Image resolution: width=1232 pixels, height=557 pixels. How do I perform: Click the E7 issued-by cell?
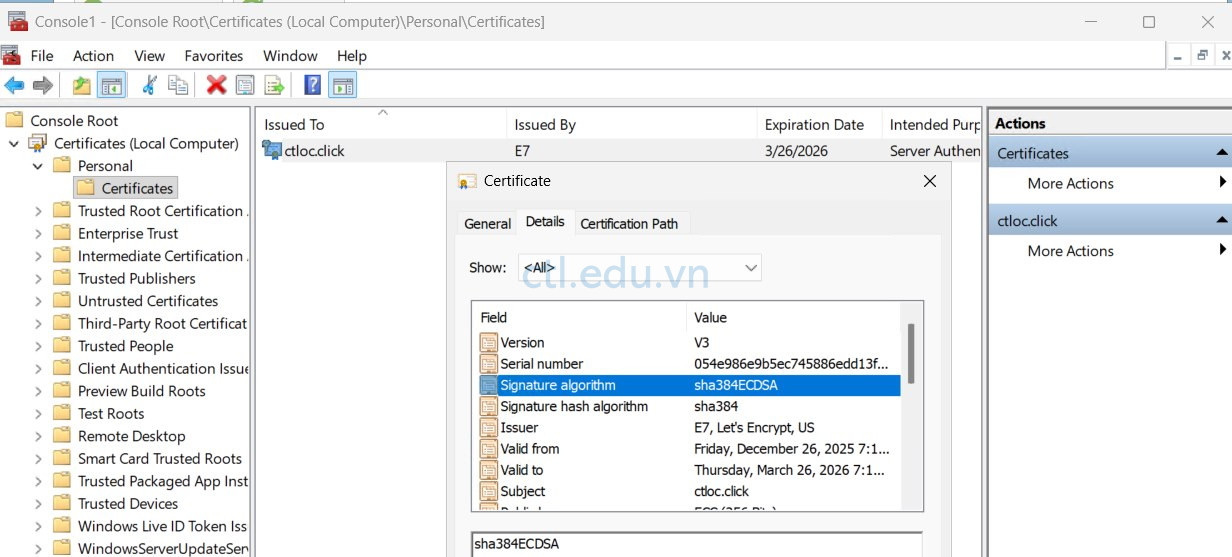pos(522,151)
